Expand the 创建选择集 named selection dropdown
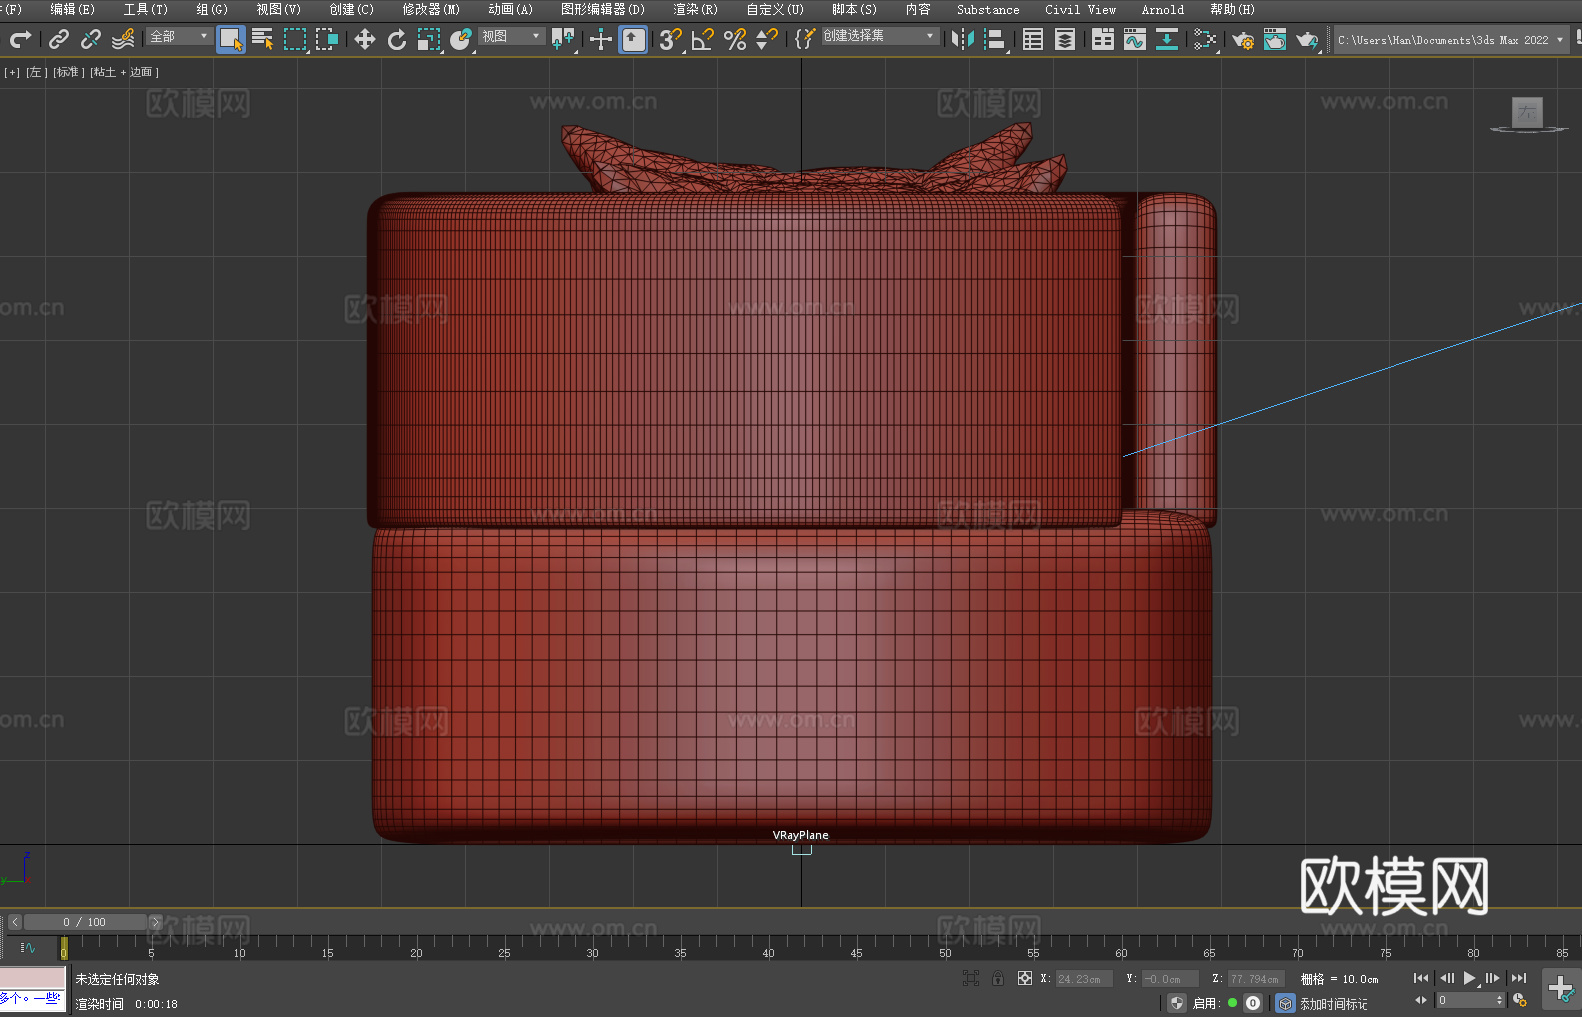This screenshot has height=1017, width=1582. (879, 37)
